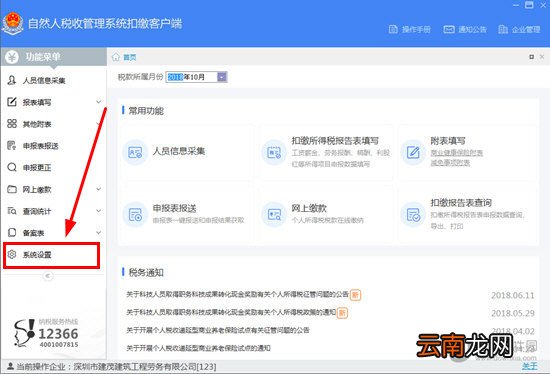Click the 减免事项附表 link
The image size is (550, 374).
pos(450,163)
